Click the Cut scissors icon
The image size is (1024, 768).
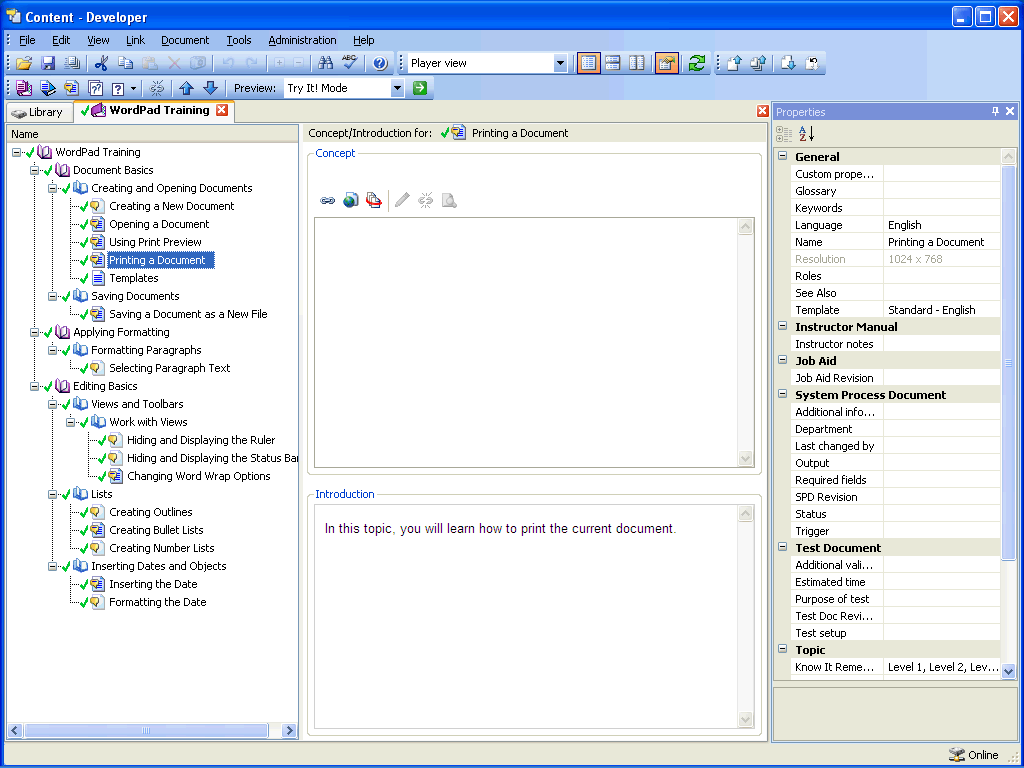[x=101, y=63]
